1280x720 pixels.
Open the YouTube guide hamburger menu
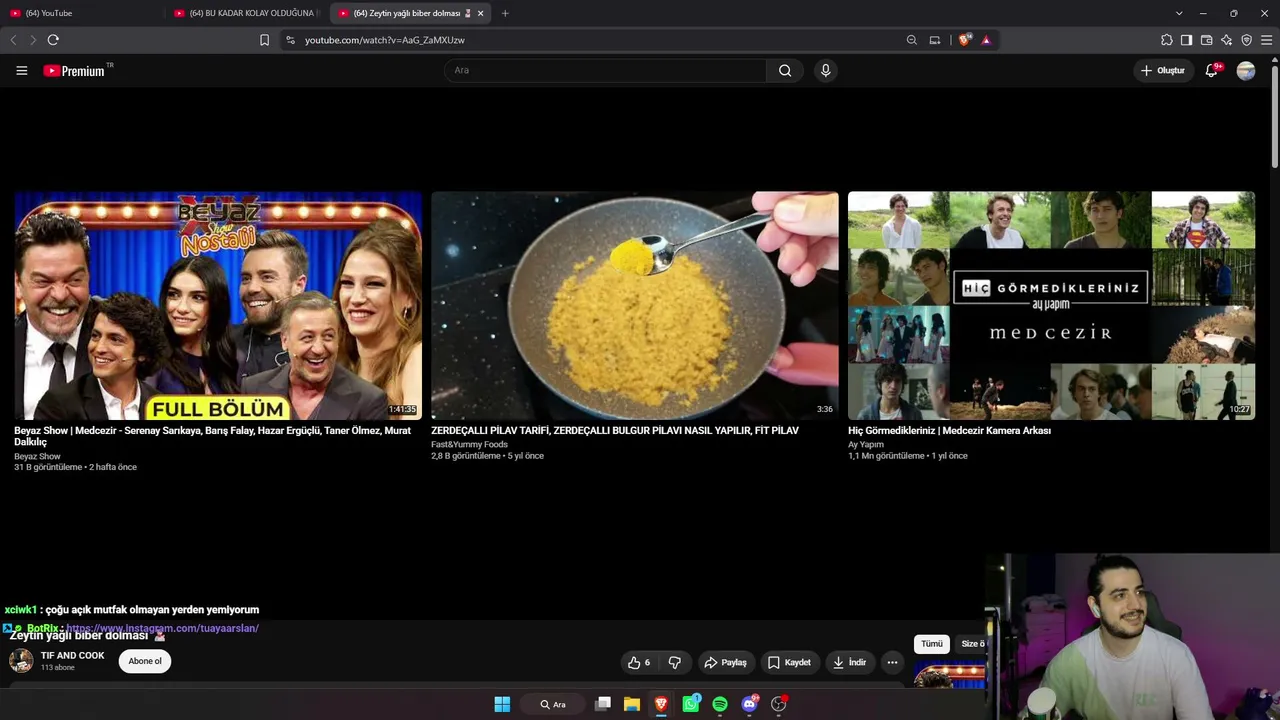pos(21,70)
